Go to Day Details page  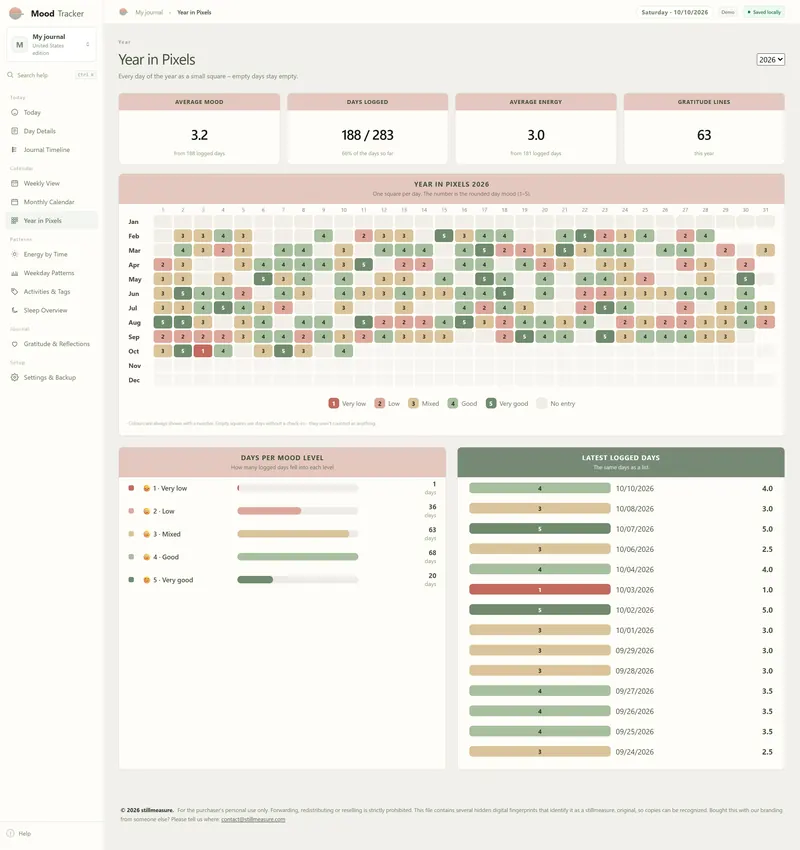pyautogui.click(x=53, y=131)
